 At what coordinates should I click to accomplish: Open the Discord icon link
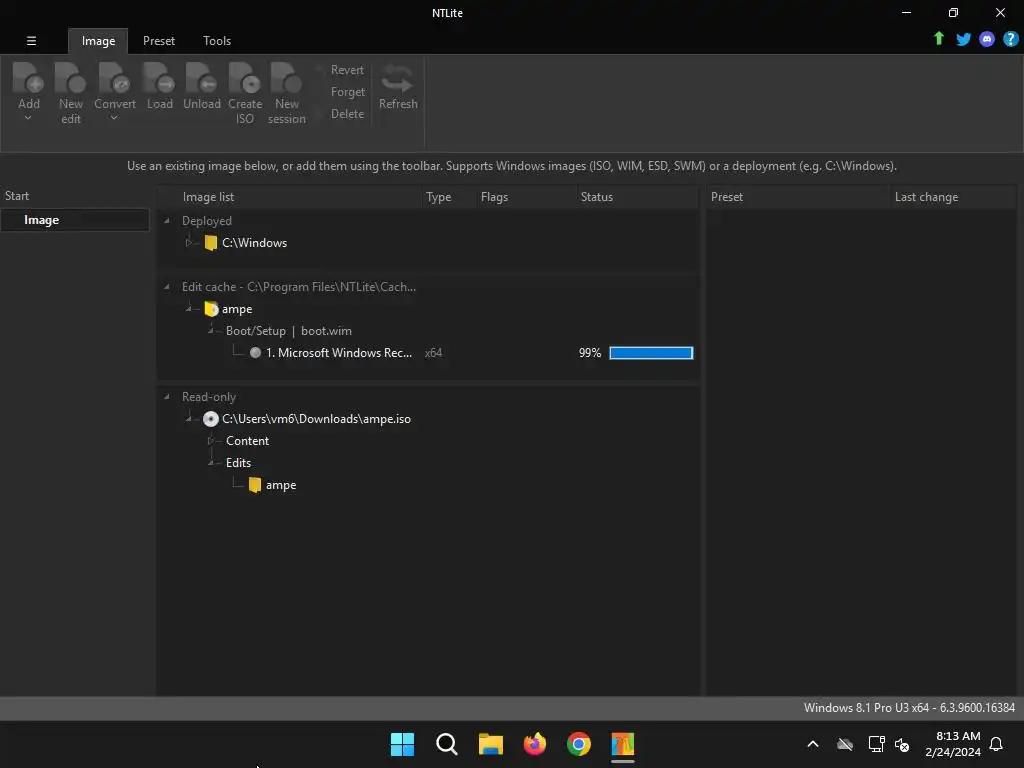[987, 39]
